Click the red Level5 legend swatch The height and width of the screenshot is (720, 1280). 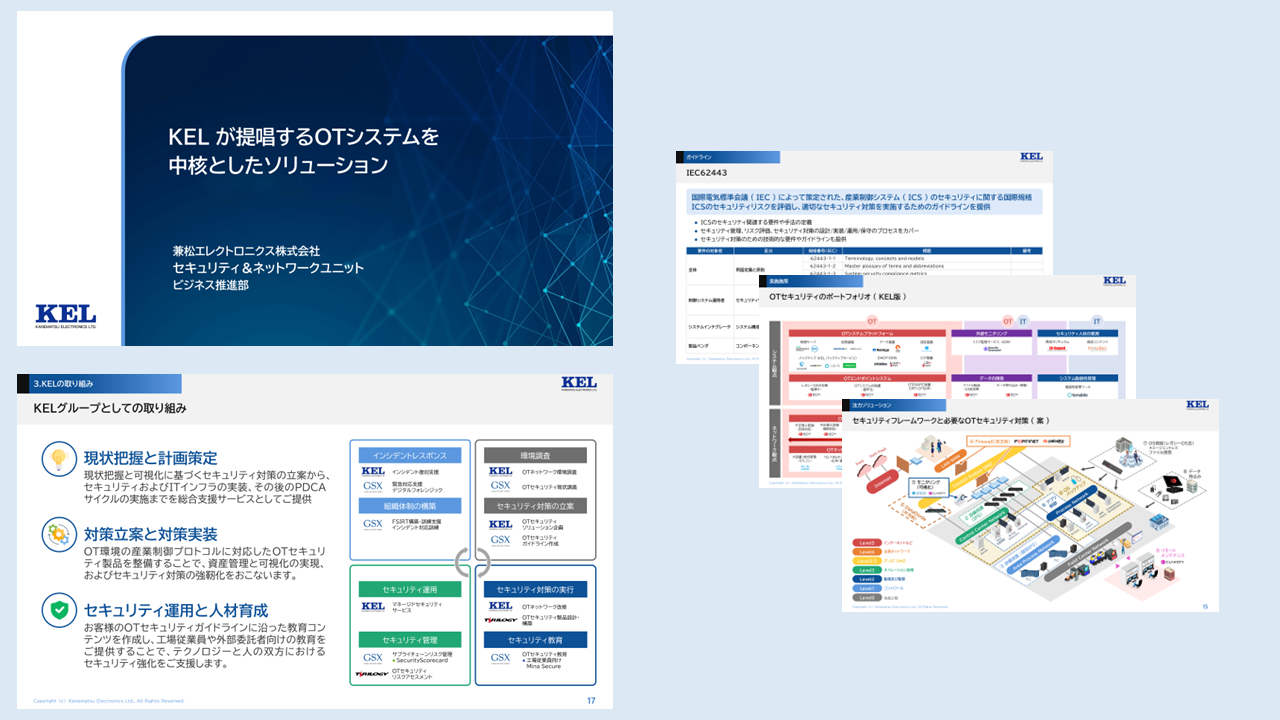pos(866,542)
